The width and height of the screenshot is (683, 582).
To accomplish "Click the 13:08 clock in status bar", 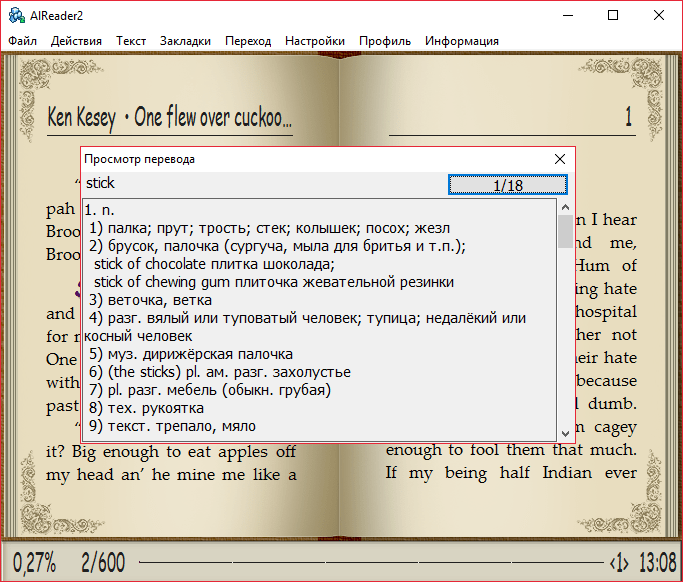I will point(658,562).
